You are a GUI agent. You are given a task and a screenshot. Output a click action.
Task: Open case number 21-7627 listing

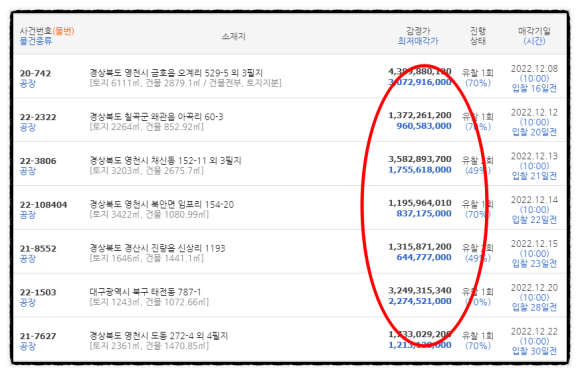click(38, 336)
